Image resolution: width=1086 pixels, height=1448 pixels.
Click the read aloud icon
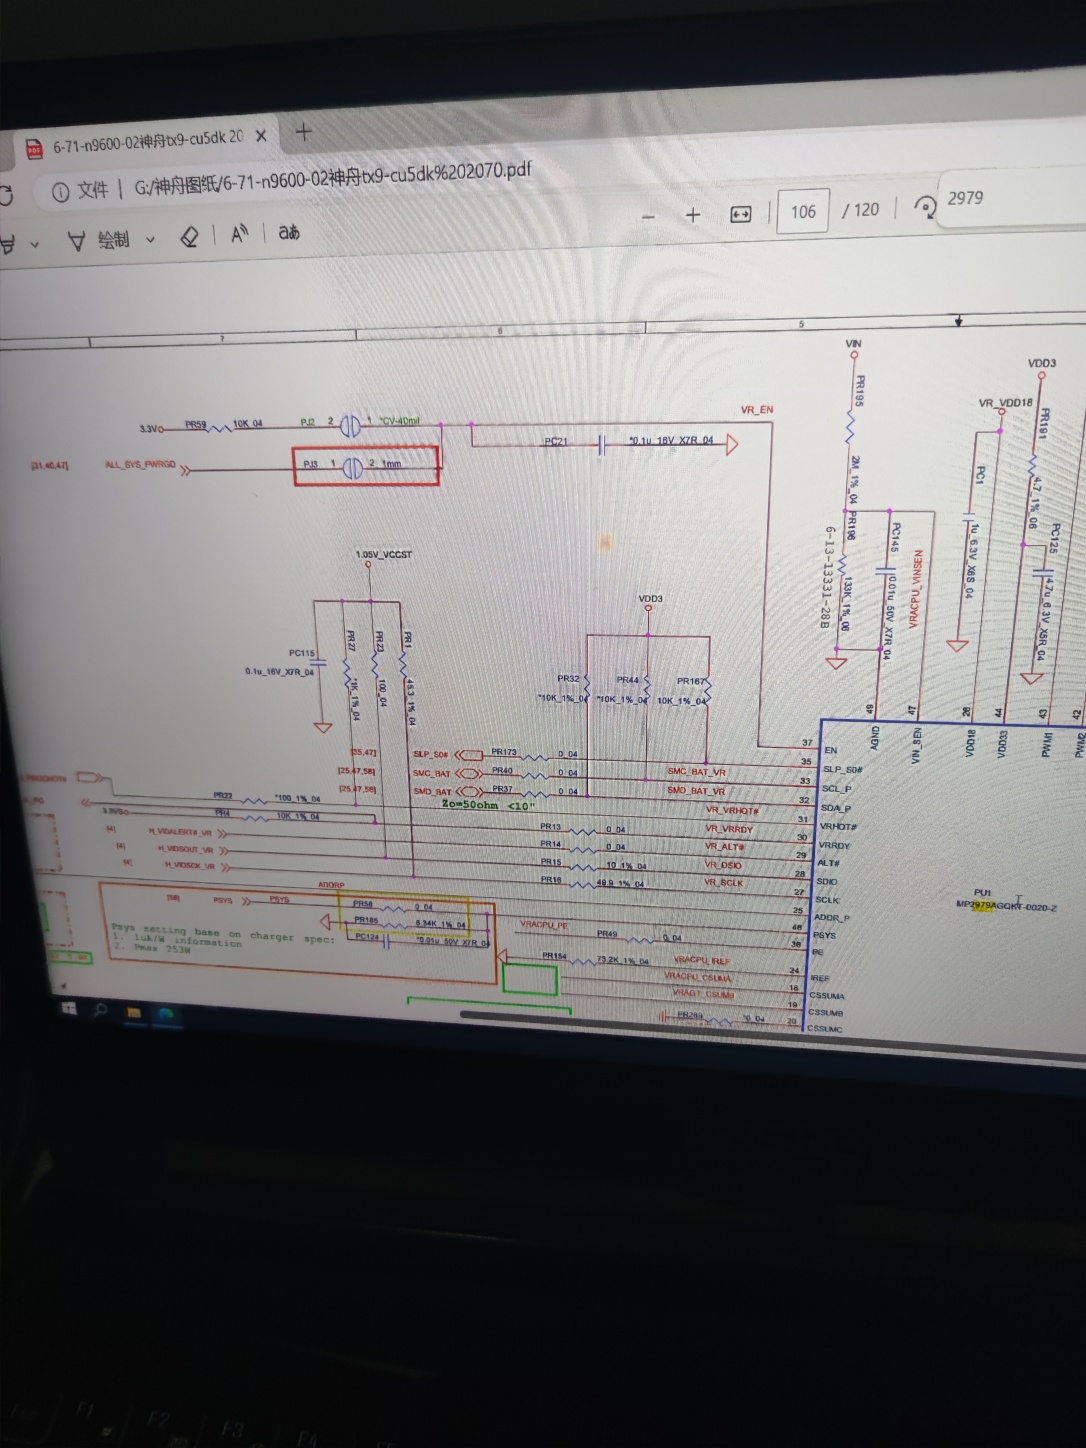tap(239, 235)
